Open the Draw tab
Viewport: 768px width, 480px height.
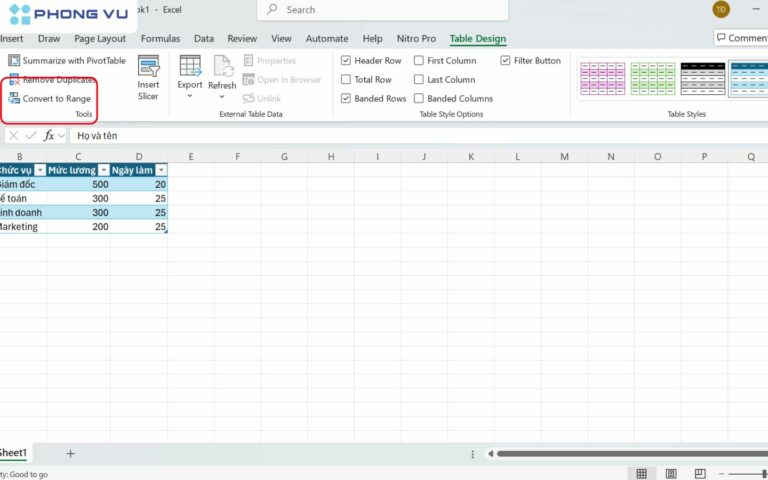(49, 38)
